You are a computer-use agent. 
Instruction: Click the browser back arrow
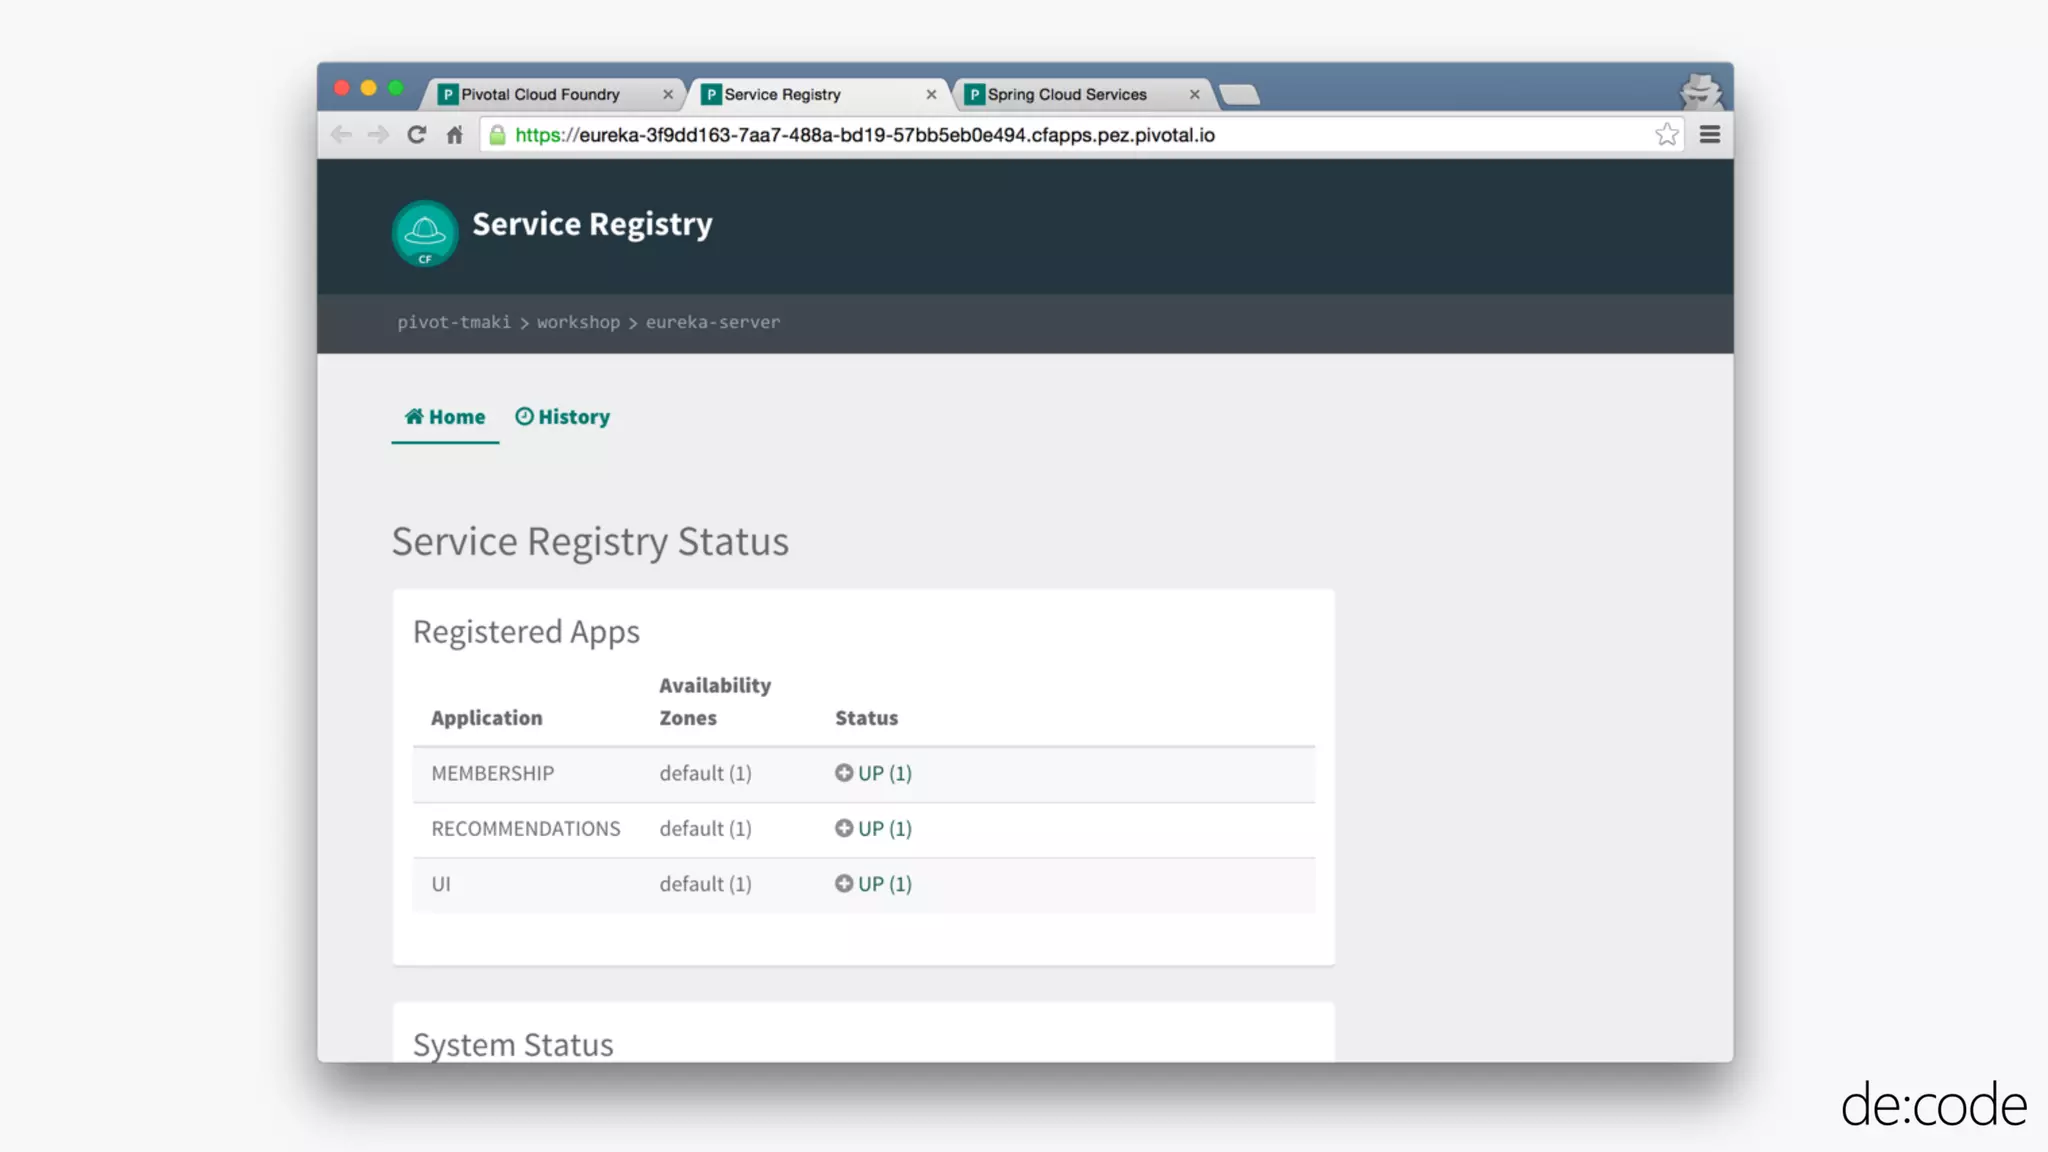click(341, 134)
